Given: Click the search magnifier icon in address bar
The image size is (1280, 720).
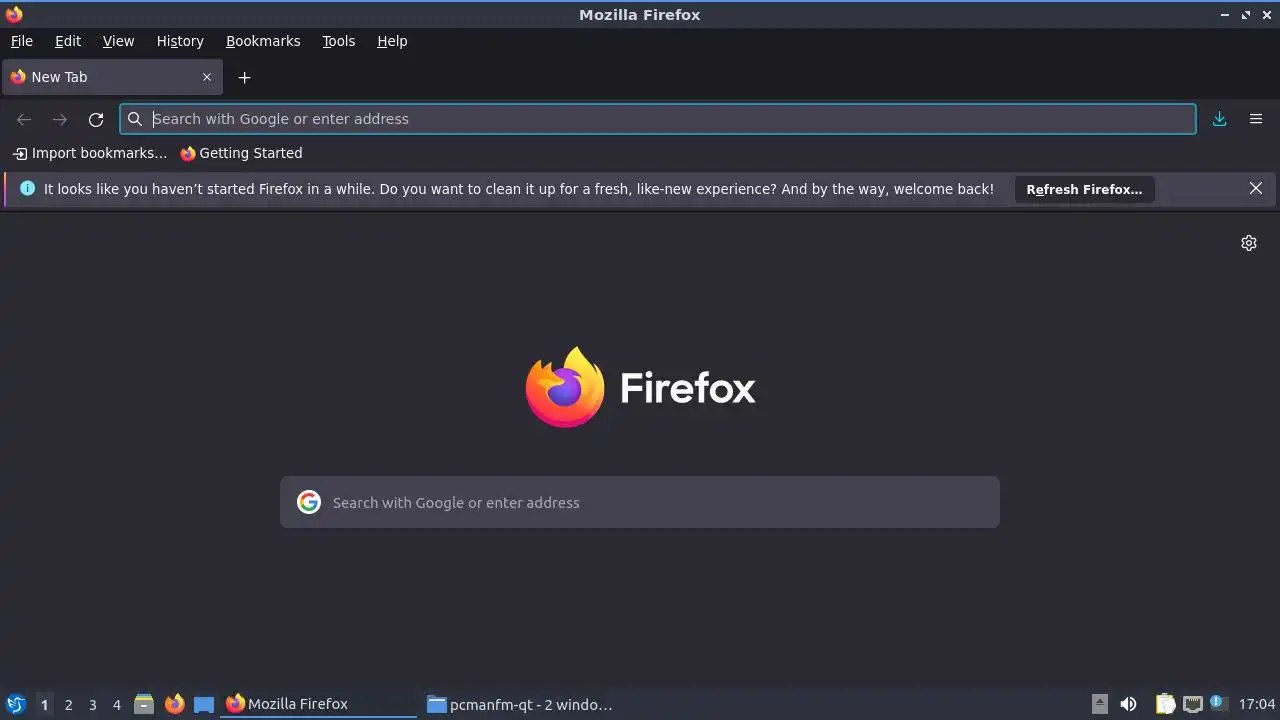Looking at the screenshot, I should click(135, 119).
